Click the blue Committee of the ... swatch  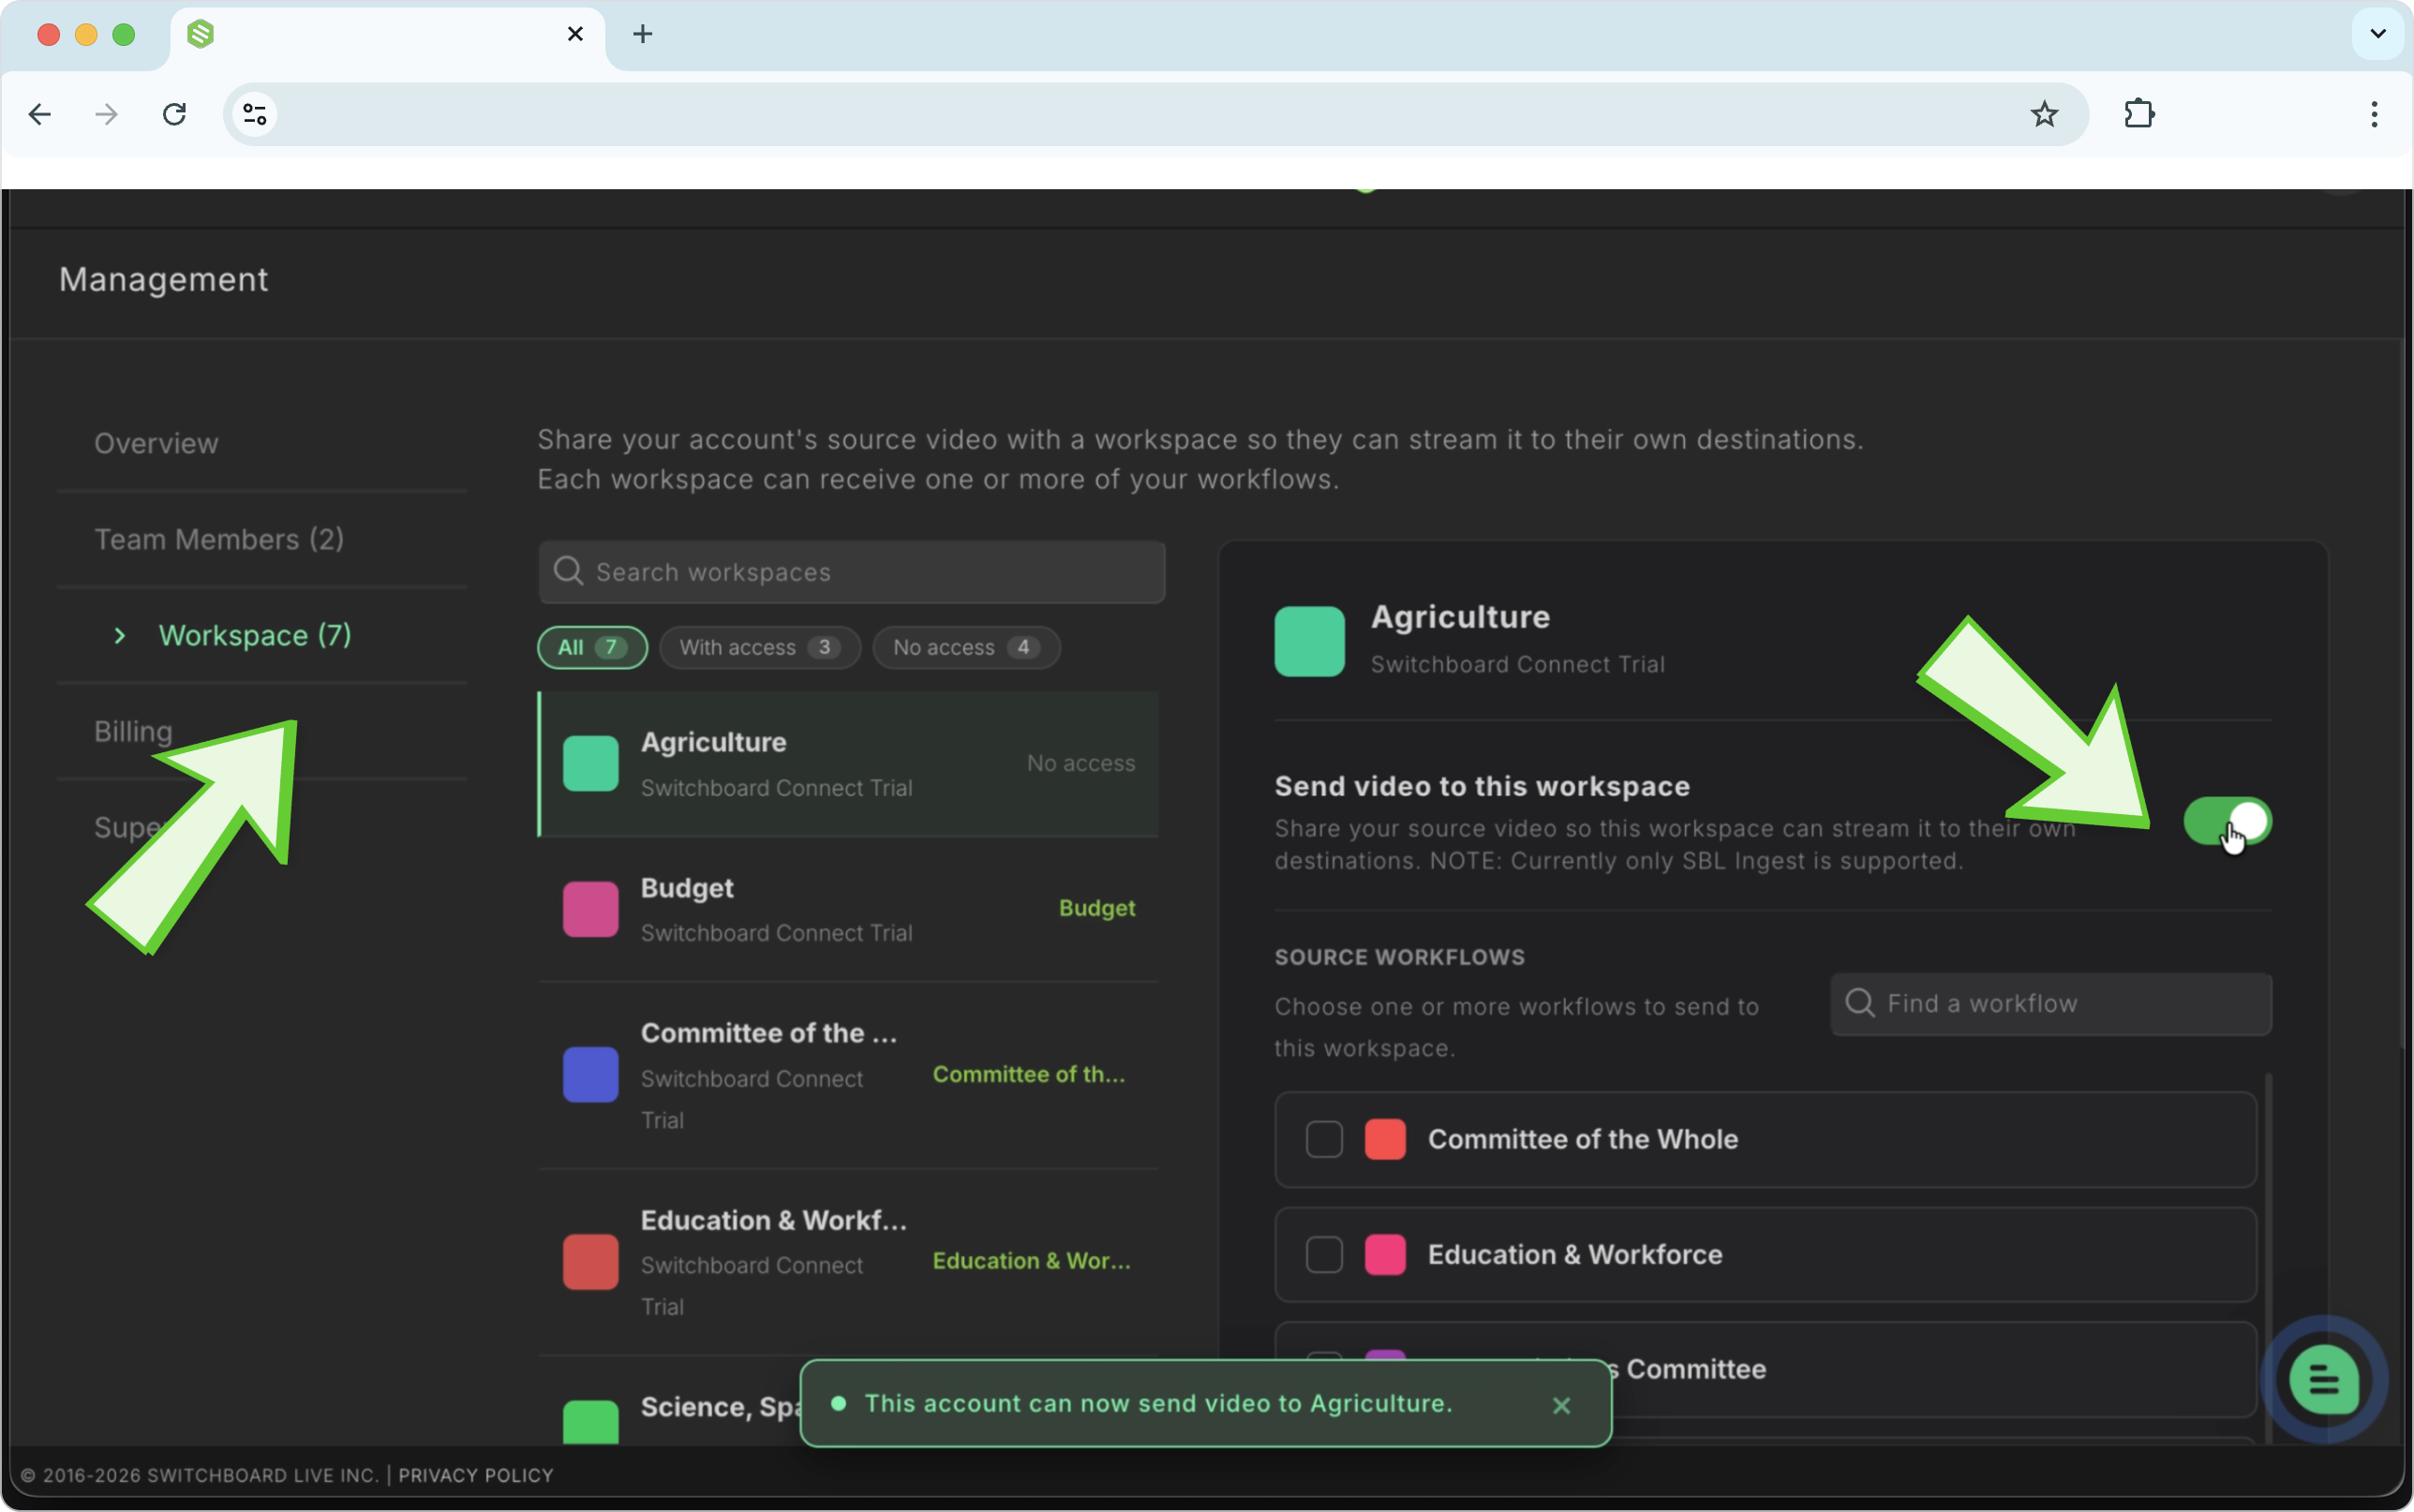(x=590, y=1075)
